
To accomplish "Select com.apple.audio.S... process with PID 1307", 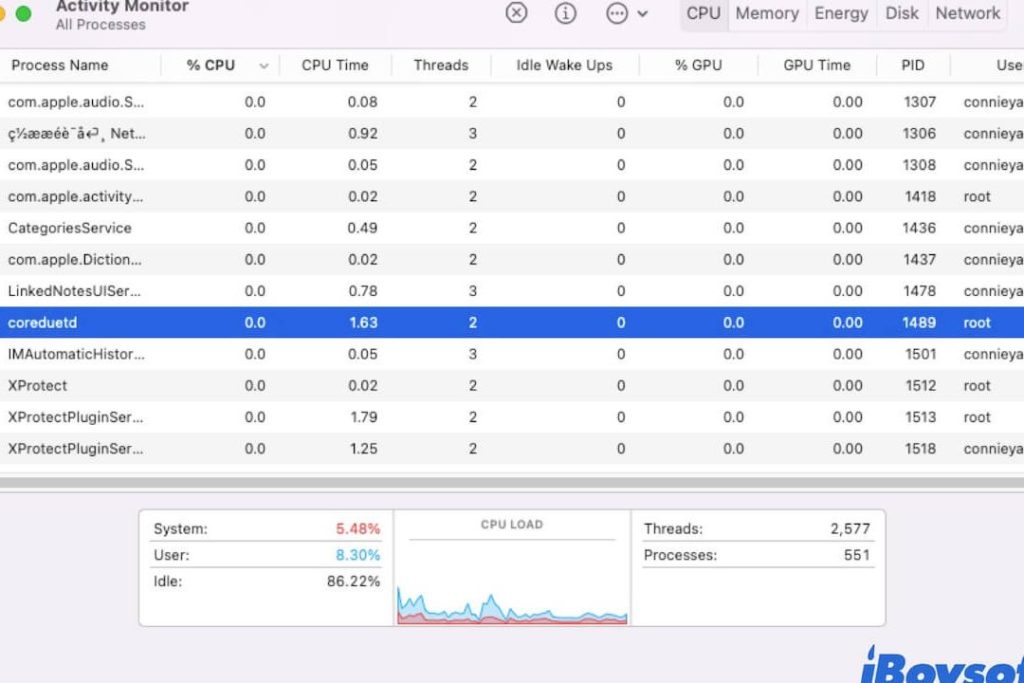I will pyautogui.click(x=512, y=102).
